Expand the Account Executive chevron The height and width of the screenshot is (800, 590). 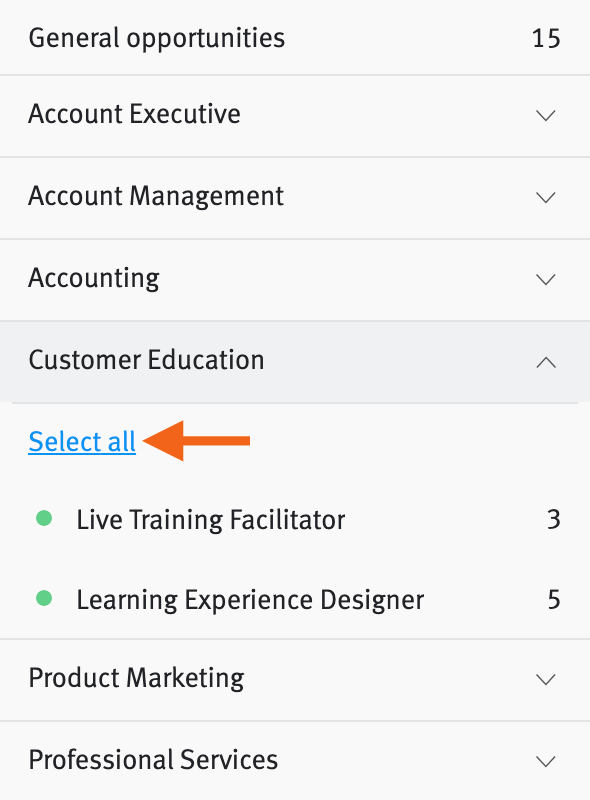pyautogui.click(x=546, y=115)
